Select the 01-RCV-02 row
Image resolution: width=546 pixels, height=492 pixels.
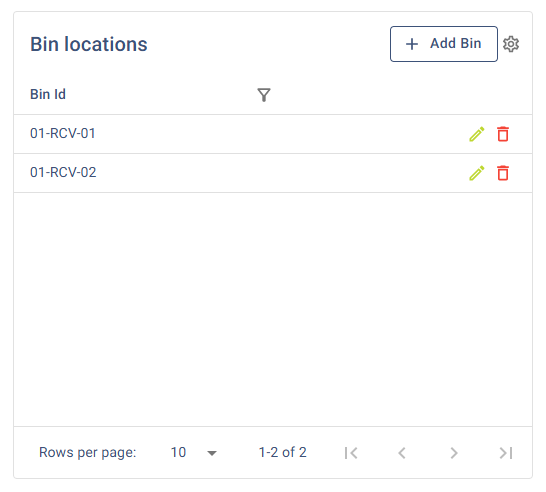(273, 173)
